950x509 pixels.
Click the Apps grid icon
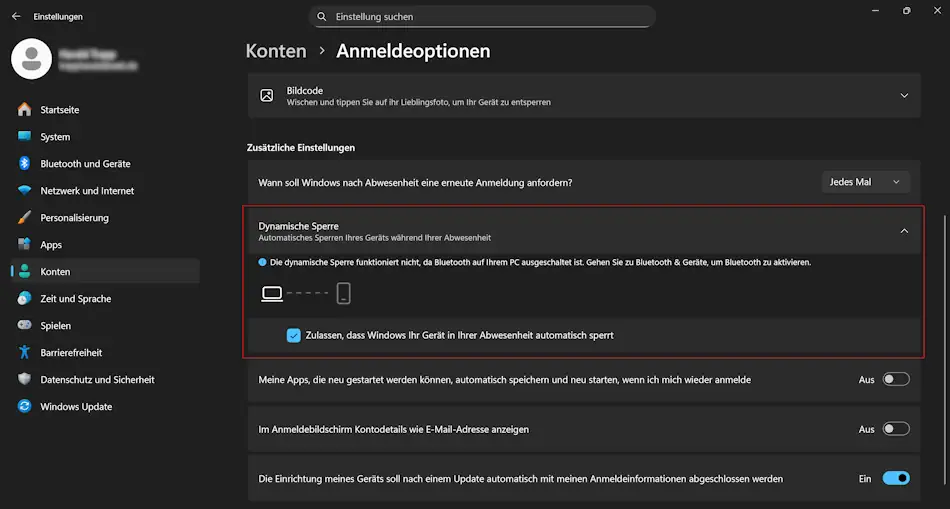pos(24,245)
